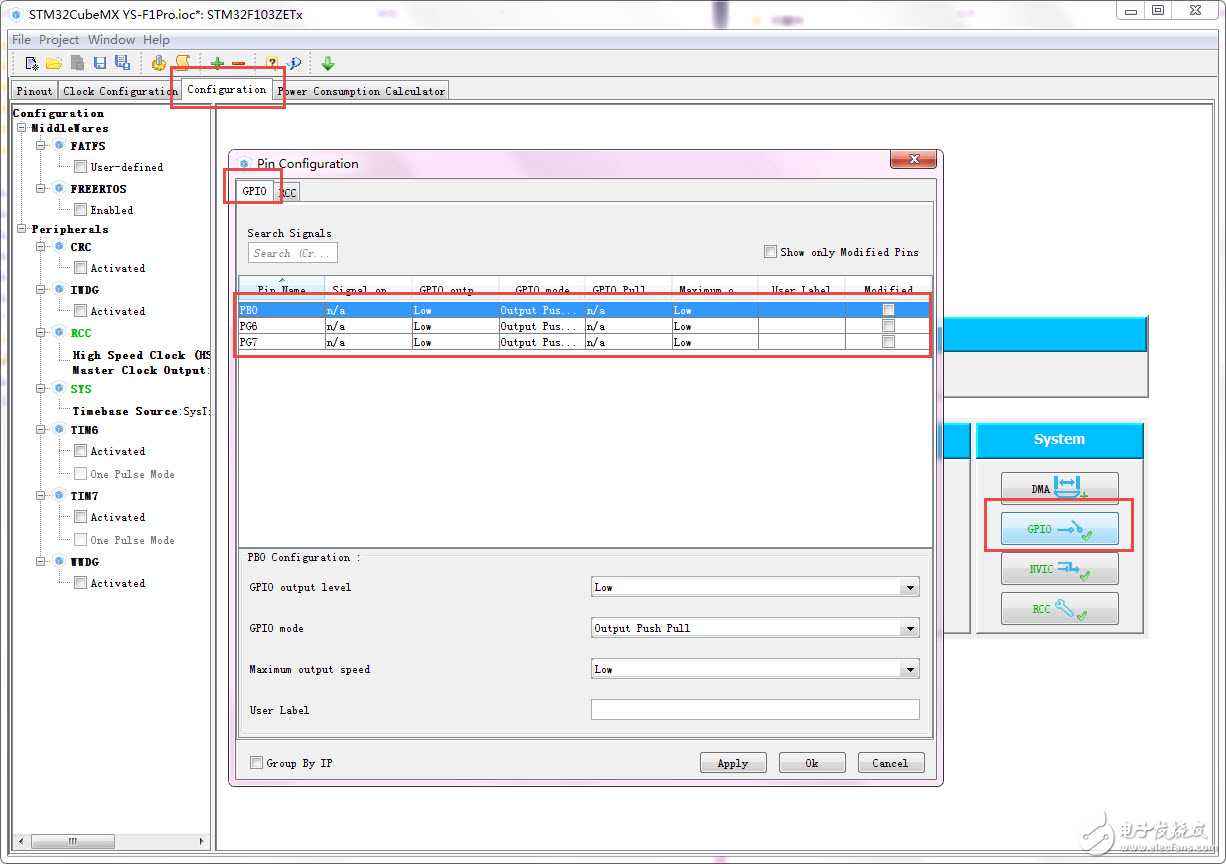
Task: Click the gear icon beside FATFS
Action: point(59,146)
